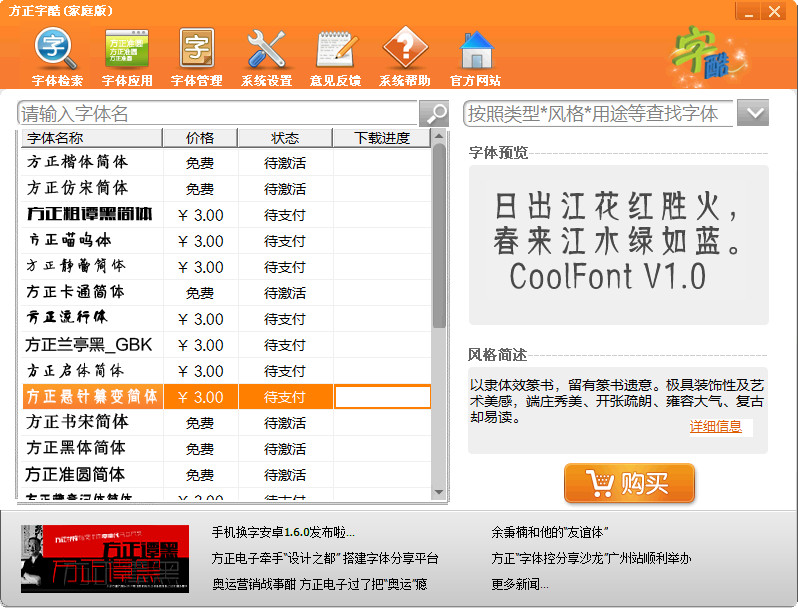Select 方正静蕾简体 row
This screenshot has width=798, height=608.
(226, 266)
